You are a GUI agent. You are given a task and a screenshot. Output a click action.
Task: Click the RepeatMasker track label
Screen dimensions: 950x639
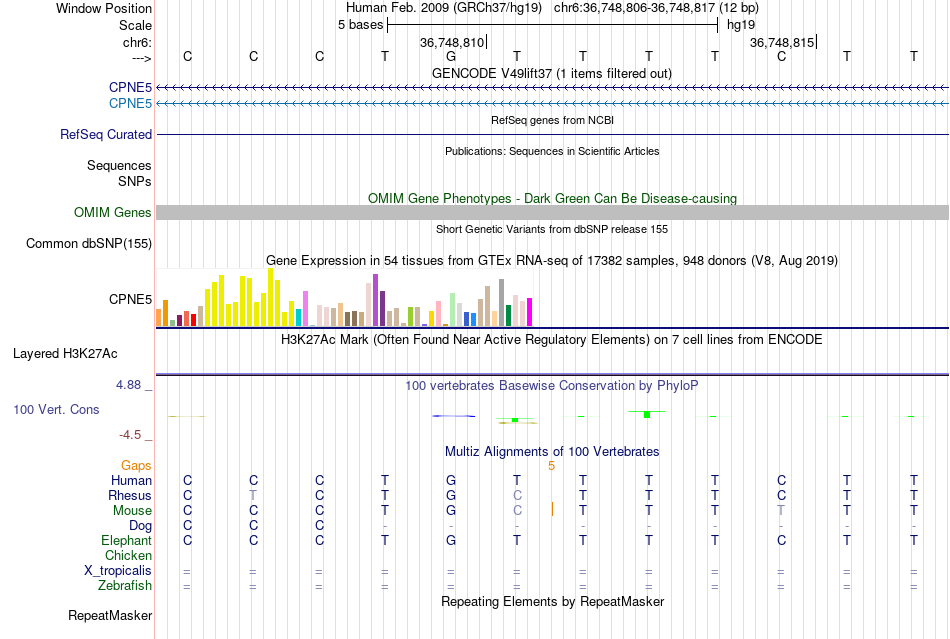(x=110, y=615)
